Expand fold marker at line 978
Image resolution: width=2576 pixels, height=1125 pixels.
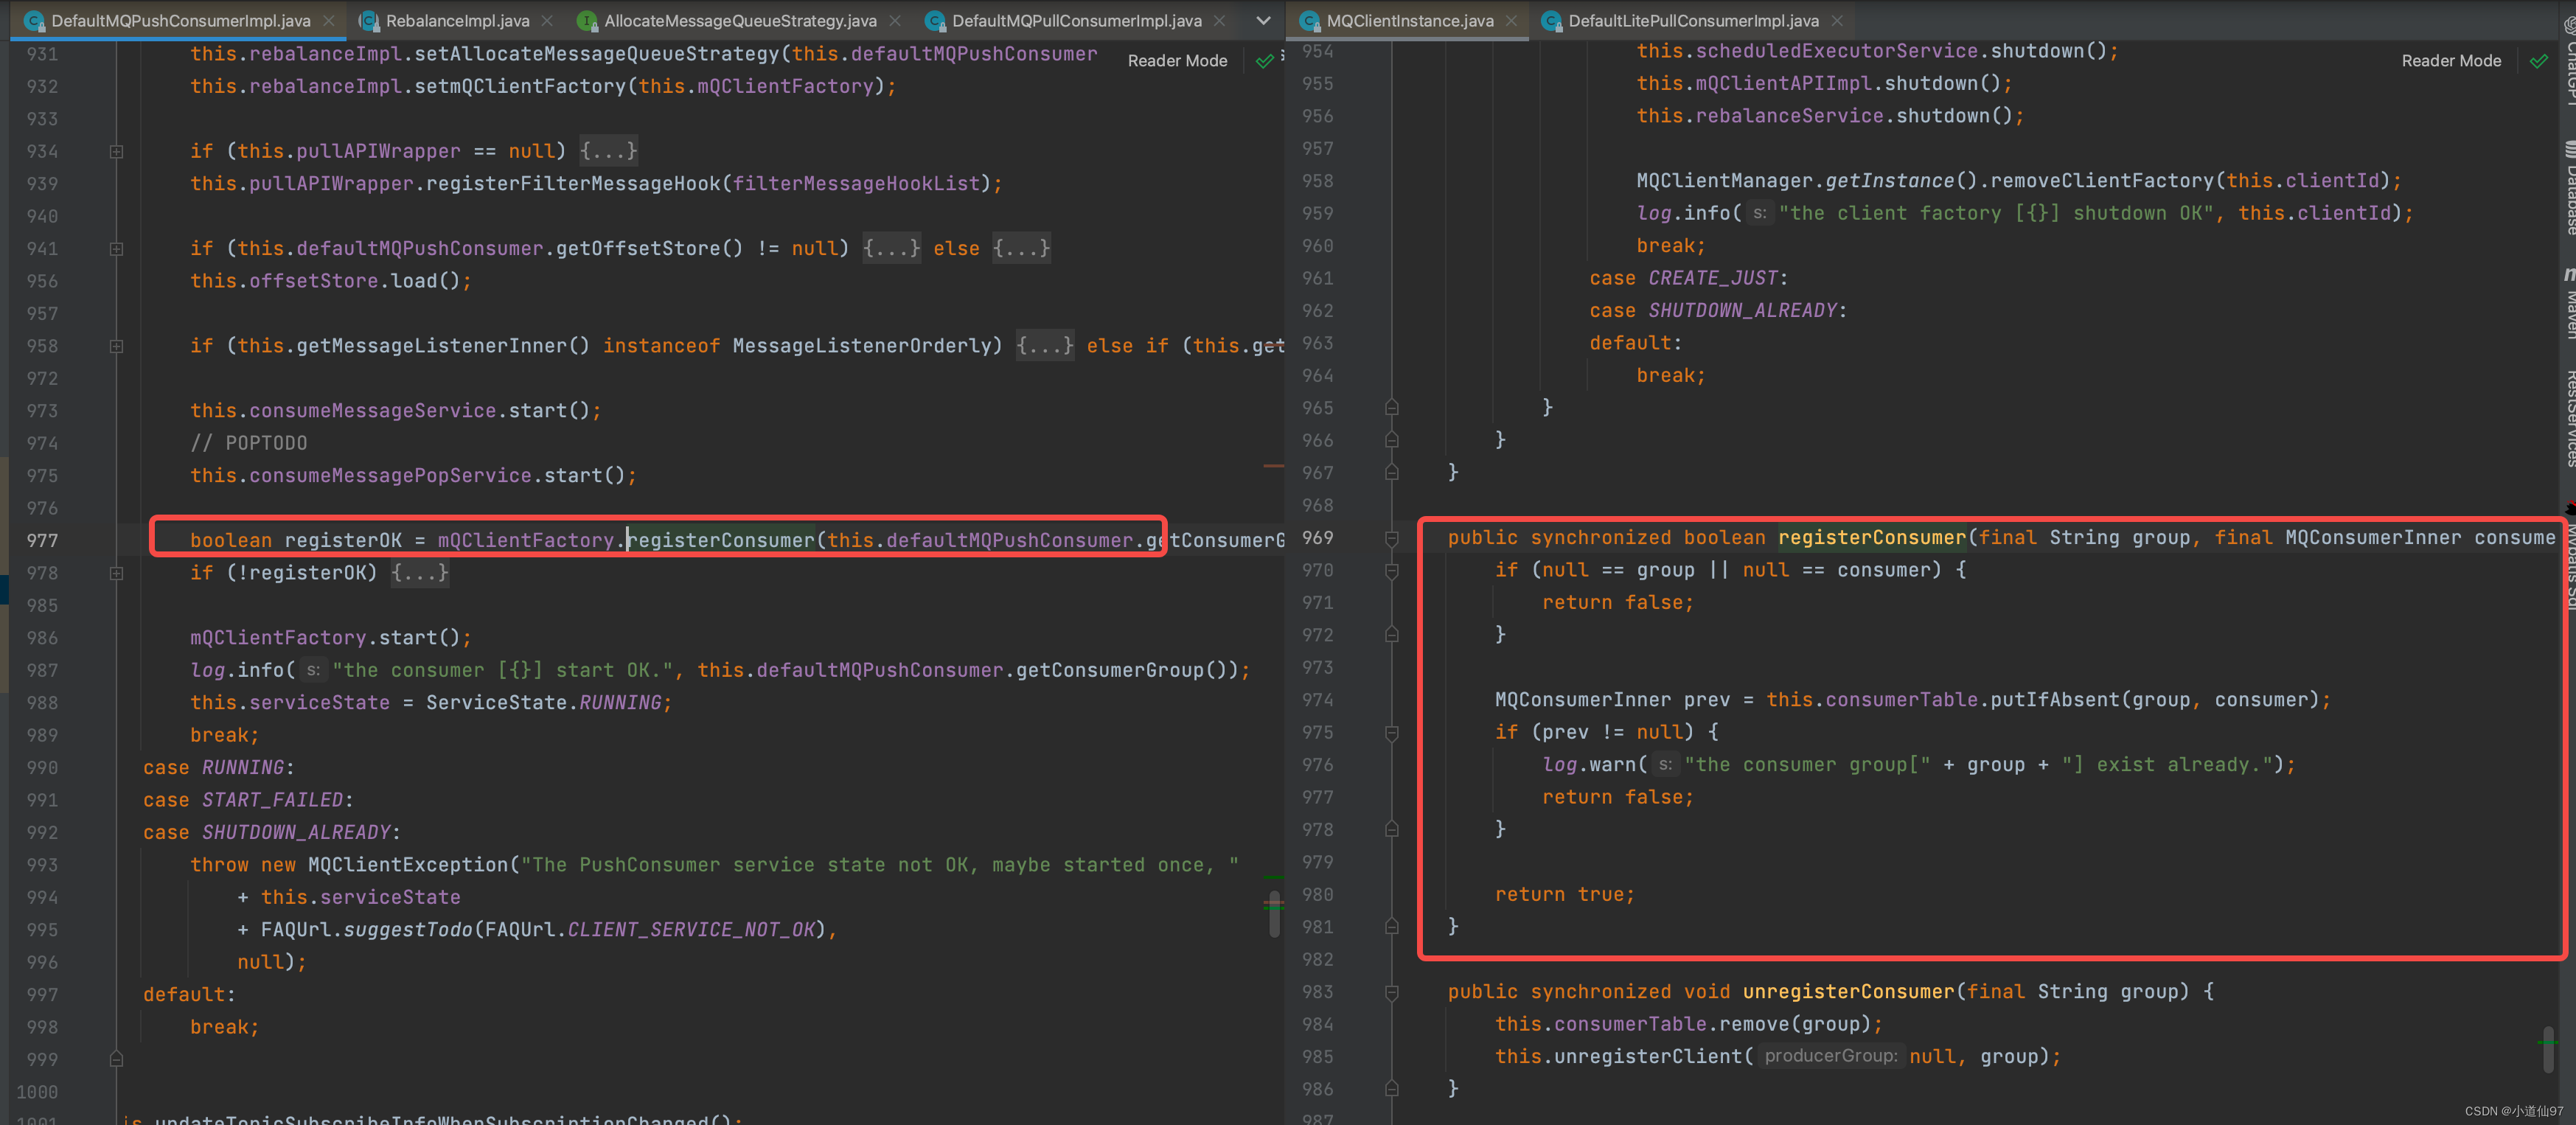pyautogui.click(x=116, y=573)
